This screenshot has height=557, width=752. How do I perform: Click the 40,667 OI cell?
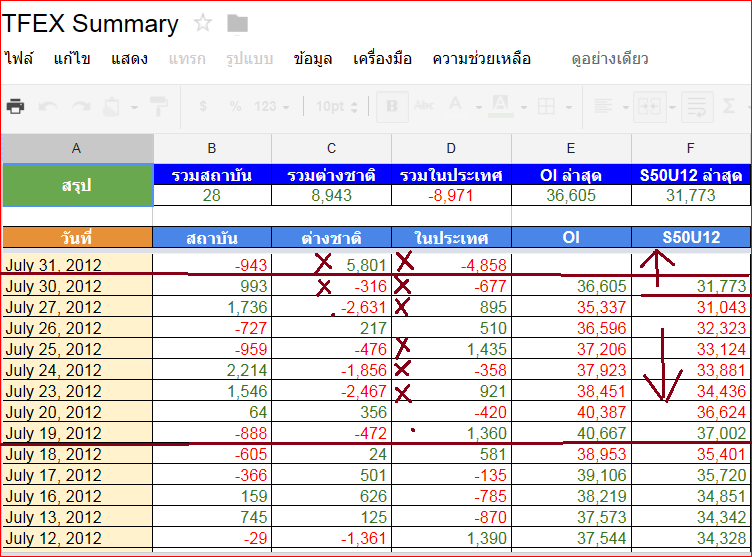pos(571,433)
